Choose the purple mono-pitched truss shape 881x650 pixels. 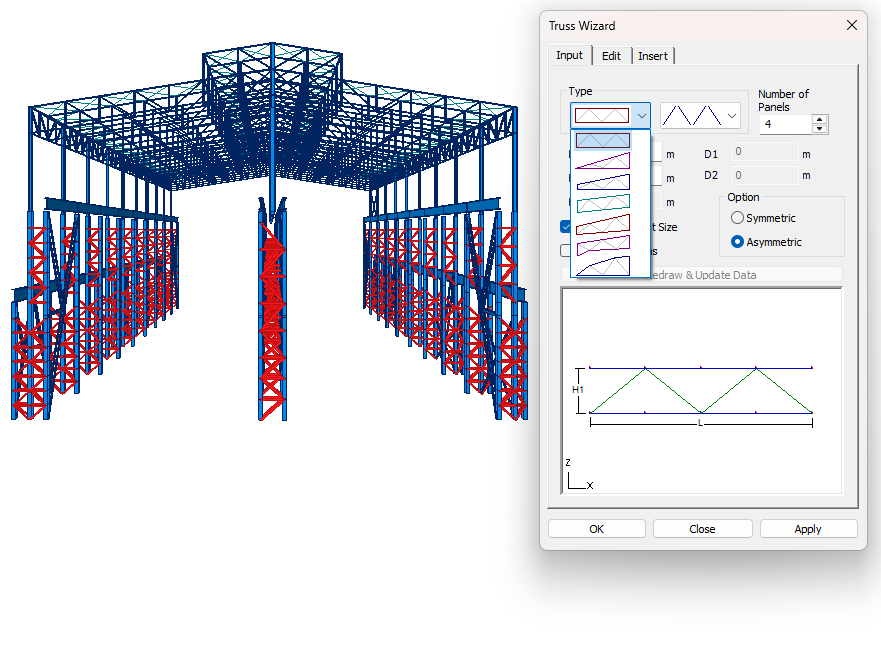(x=604, y=161)
